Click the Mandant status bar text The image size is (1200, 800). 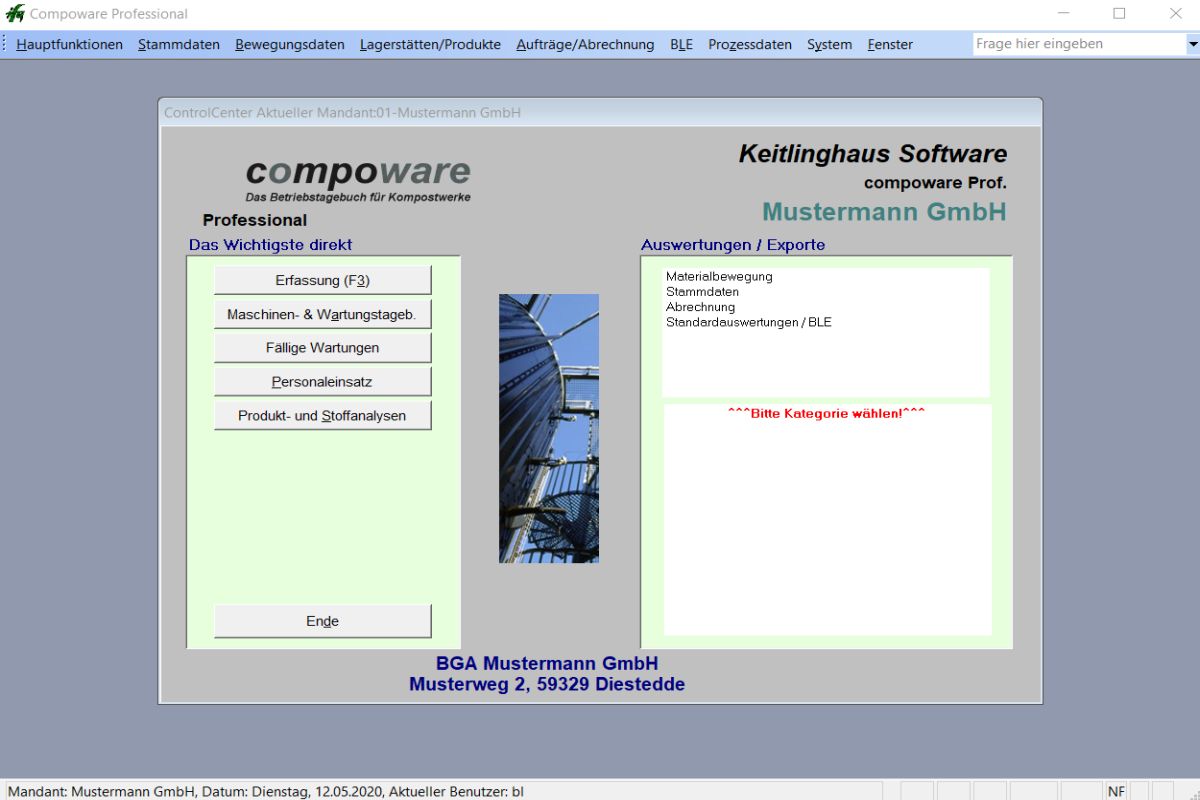266,791
